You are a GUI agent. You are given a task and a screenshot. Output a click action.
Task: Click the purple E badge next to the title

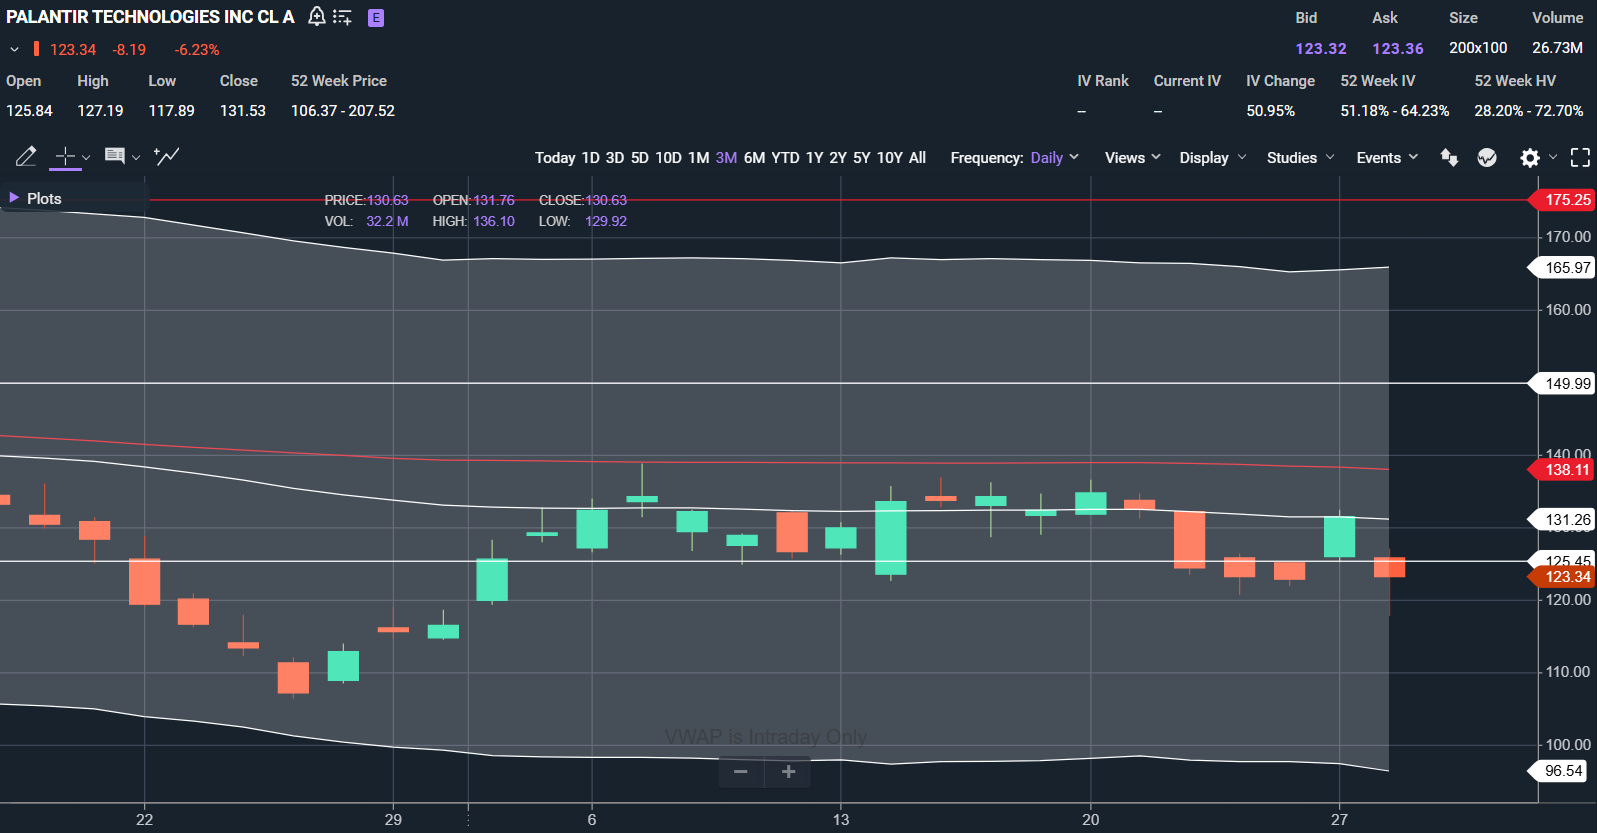click(x=376, y=18)
